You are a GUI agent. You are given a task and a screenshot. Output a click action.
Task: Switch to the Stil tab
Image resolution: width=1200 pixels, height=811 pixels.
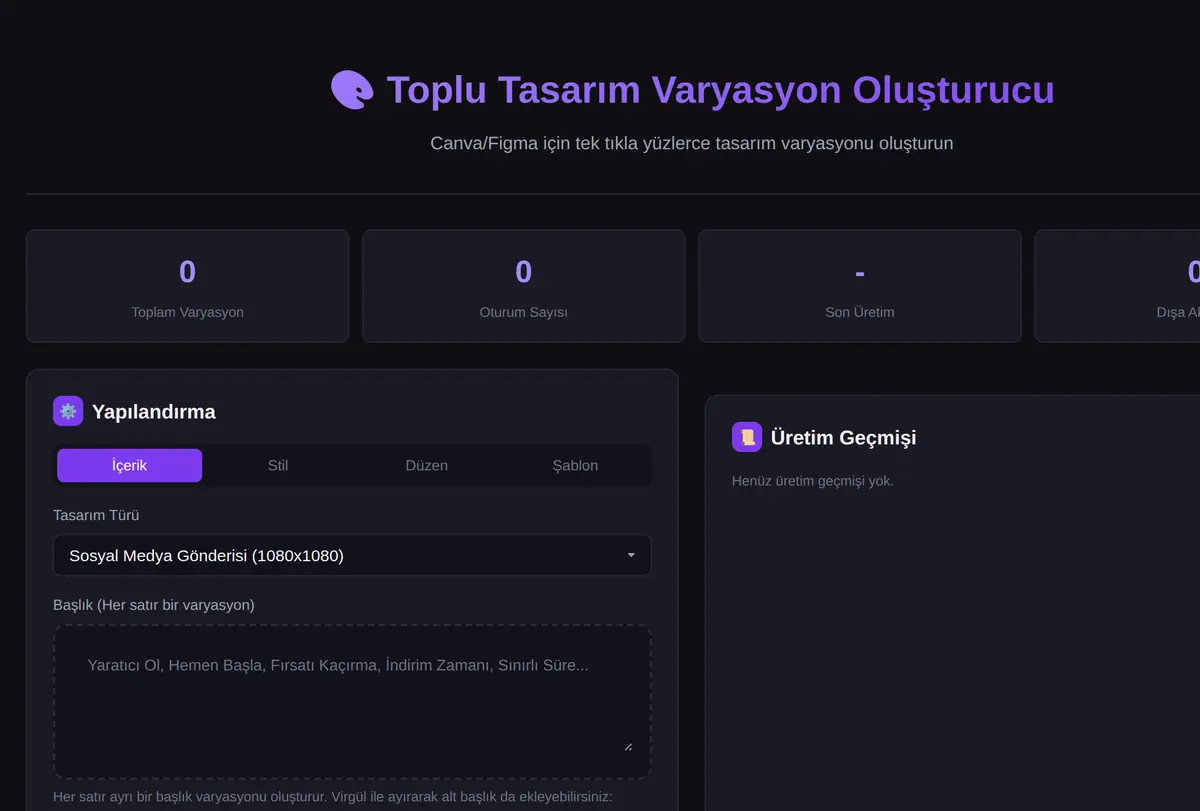[x=278, y=465]
